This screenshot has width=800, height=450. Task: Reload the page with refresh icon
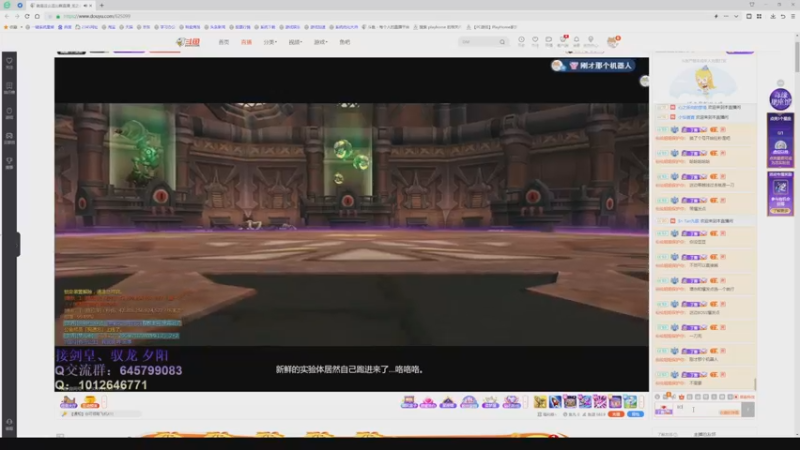pos(27,16)
